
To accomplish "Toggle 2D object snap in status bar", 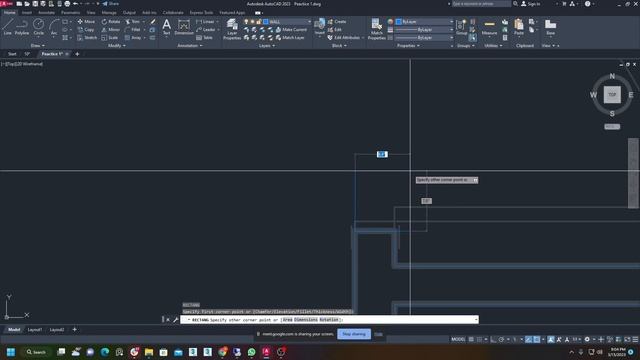I will pos(537,339).
